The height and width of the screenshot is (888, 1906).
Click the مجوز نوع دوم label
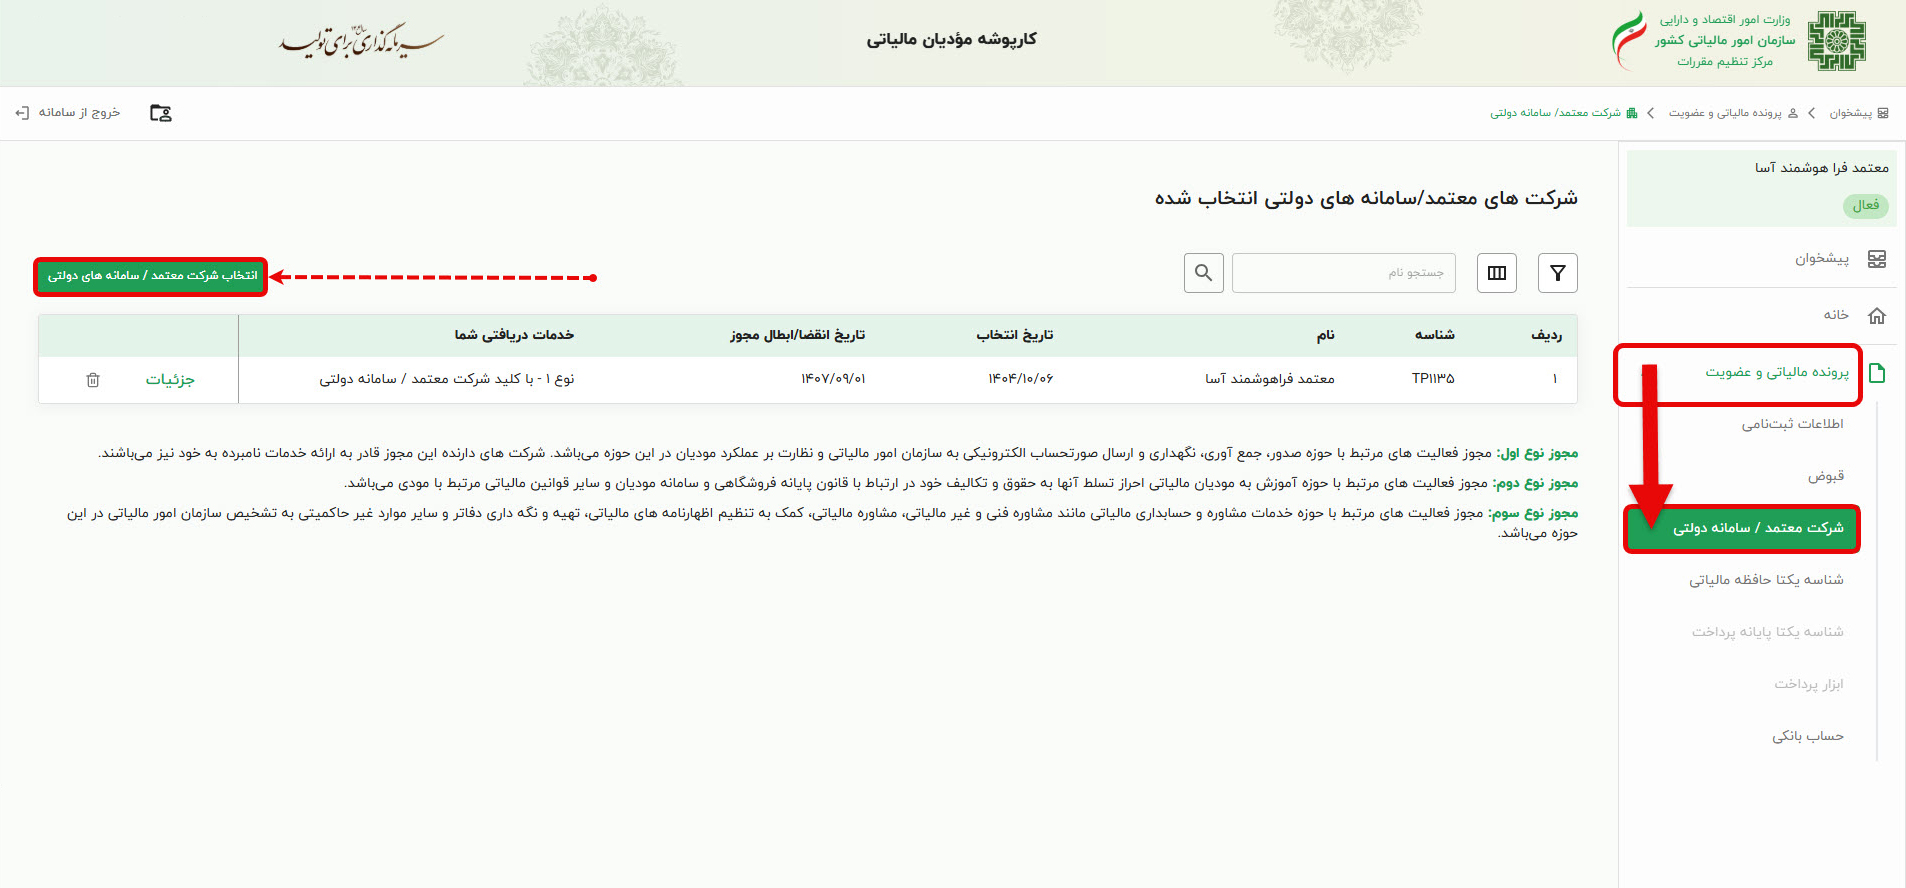click(1536, 483)
